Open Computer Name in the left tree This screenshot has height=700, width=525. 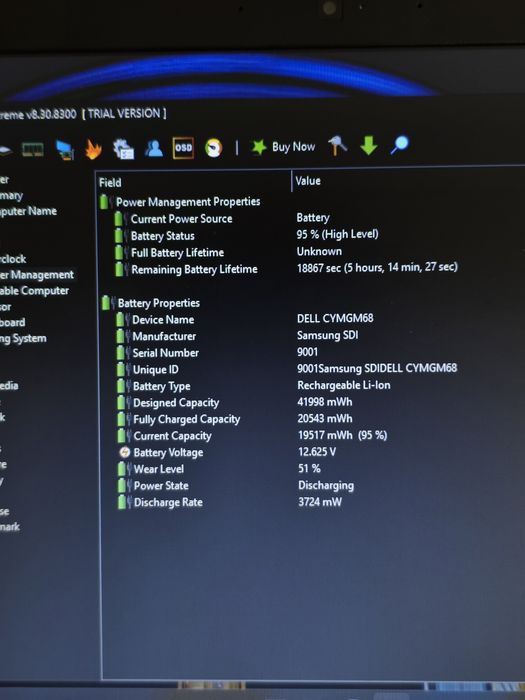click(x=28, y=211)
